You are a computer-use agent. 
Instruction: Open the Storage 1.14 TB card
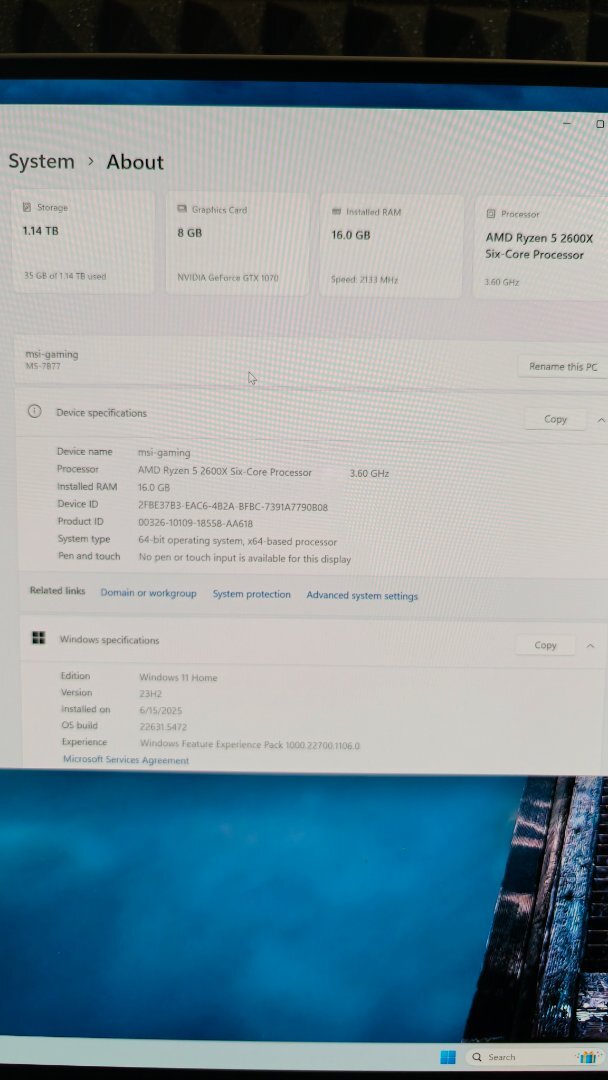click(83, 242)
